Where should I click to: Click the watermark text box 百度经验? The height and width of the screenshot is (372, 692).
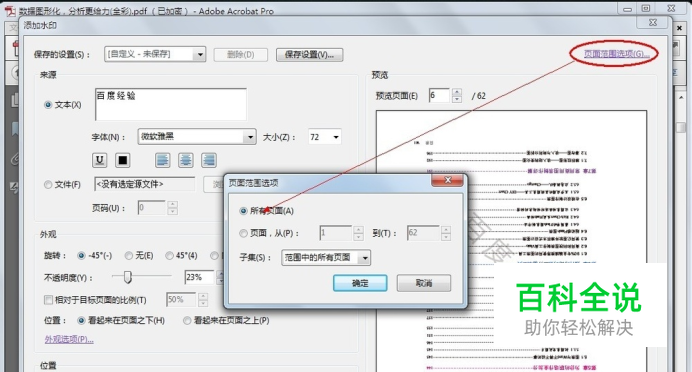[170, 104]
